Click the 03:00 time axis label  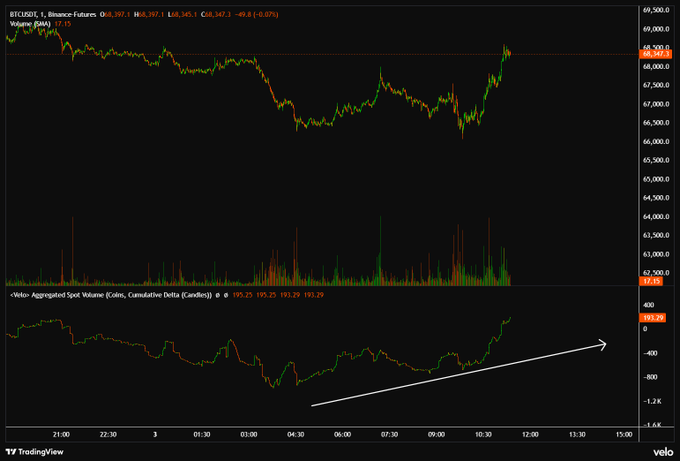click(249, 434)
